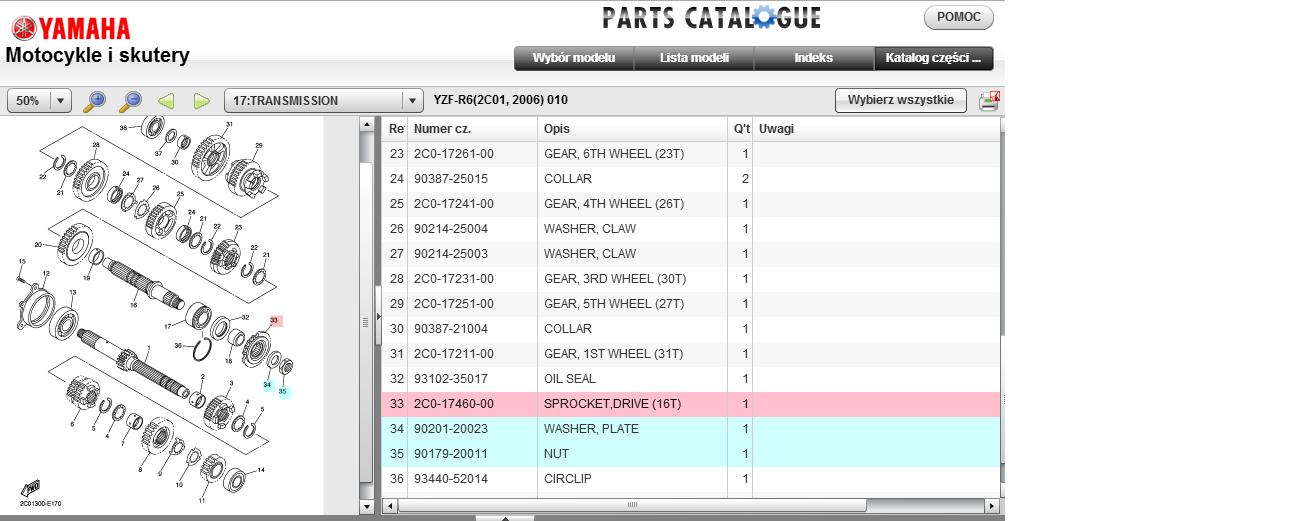This screenshot has width=1294, height=521.
Task: Go to next diagram with right arrow
Action: 201,101
